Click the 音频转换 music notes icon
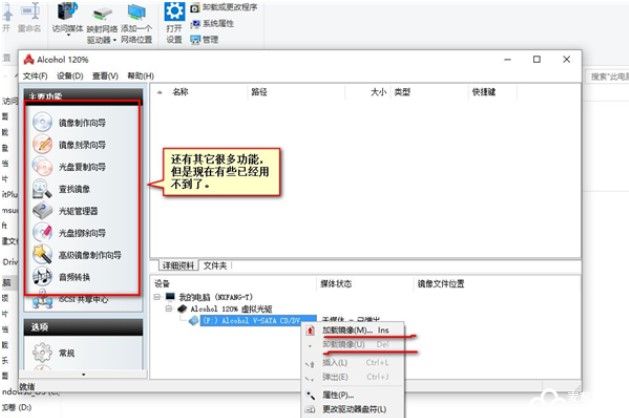Screen dimensions: 629x418 coord(42,276)
